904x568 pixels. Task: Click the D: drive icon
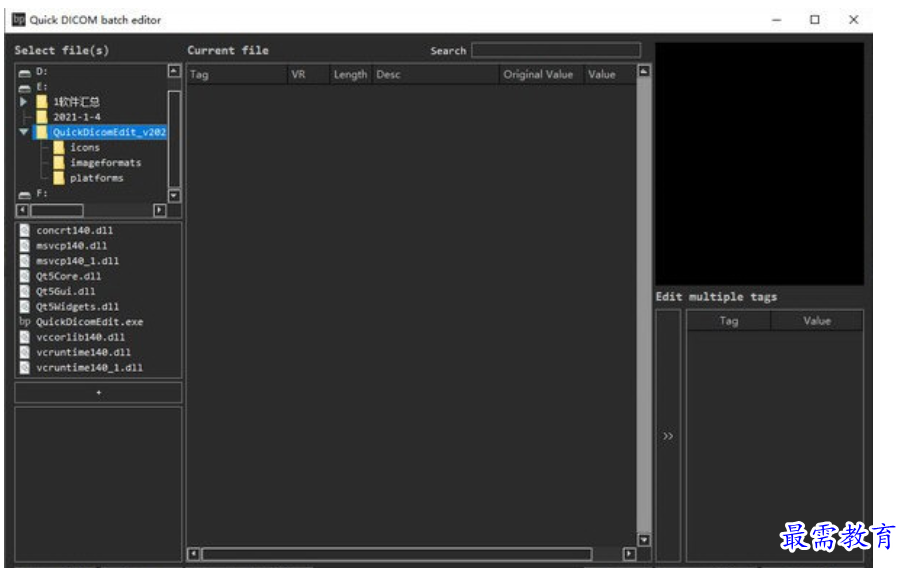25,71
